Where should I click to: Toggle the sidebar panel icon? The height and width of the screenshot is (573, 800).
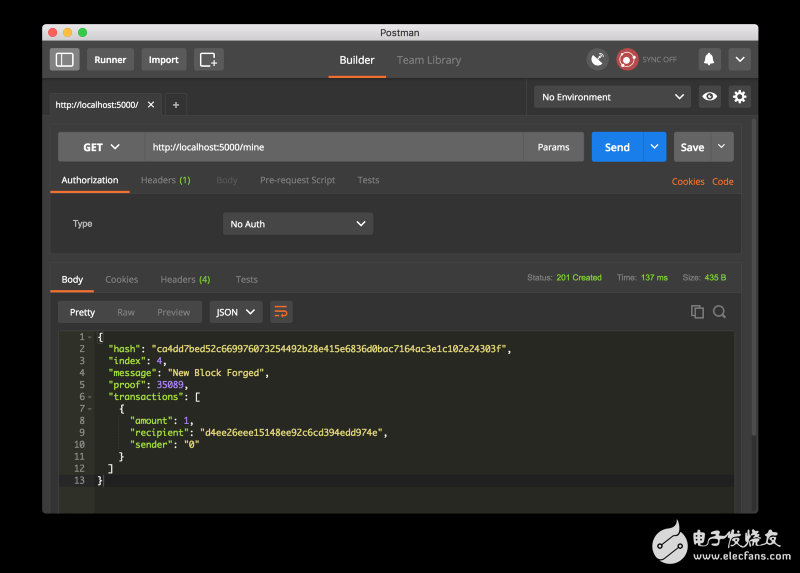coord(64,60)
